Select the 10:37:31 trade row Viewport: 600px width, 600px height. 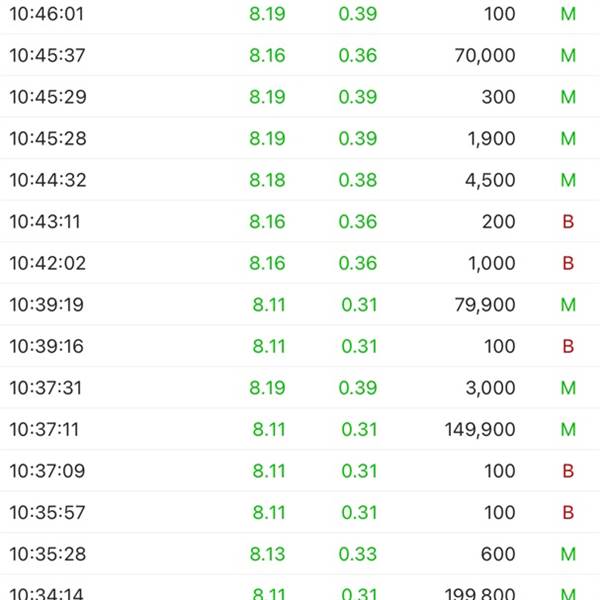(x=300, y=388)
